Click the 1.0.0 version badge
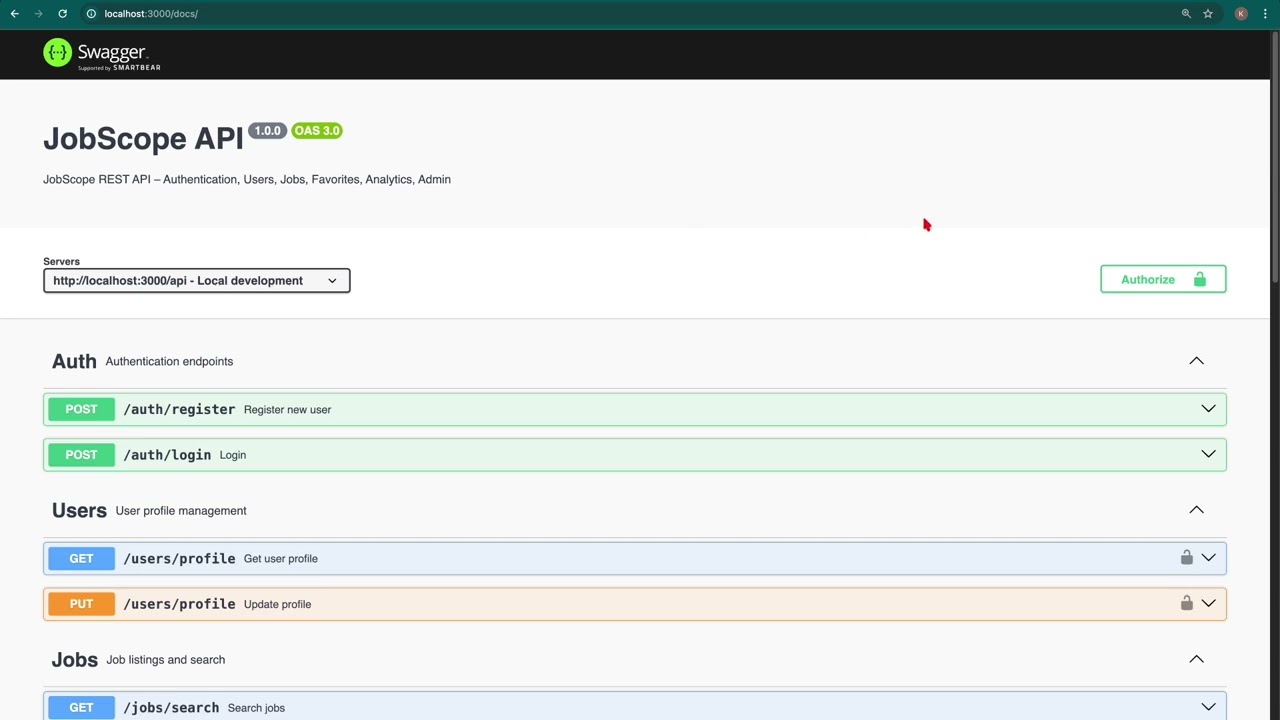 [x=267, y=130]
